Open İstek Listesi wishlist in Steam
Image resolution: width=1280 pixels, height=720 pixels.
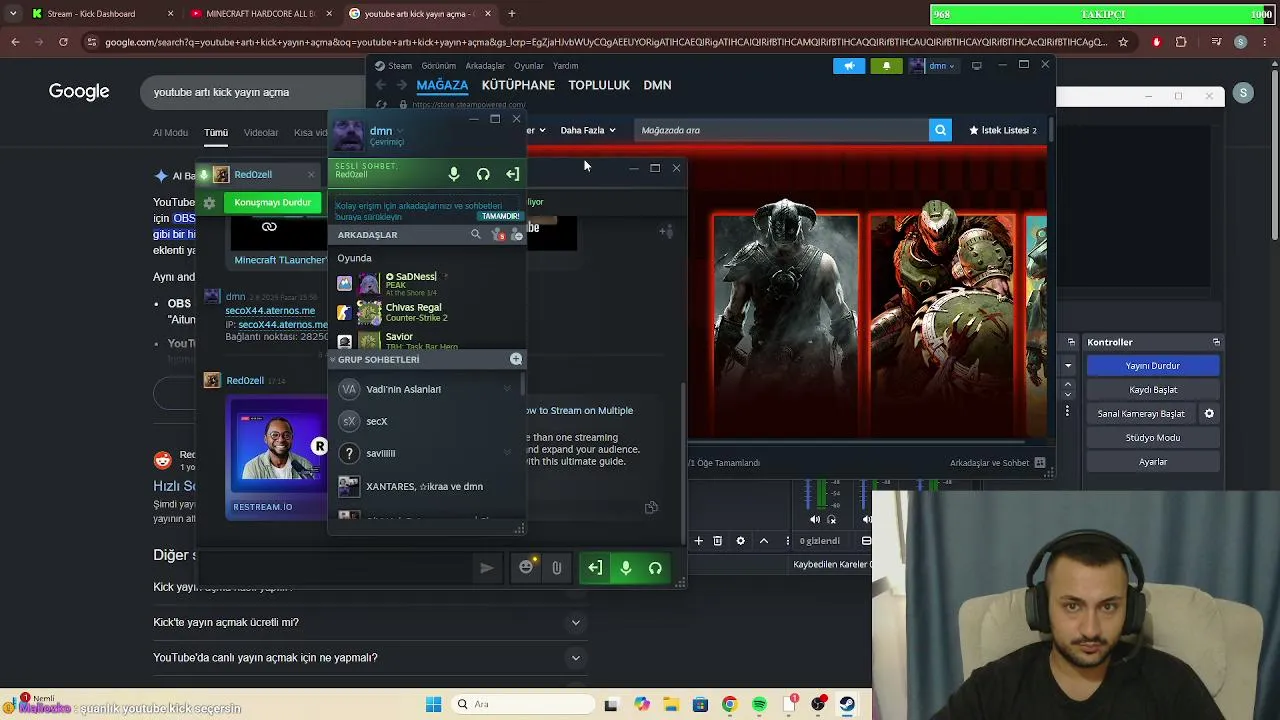coord(1002,130)
